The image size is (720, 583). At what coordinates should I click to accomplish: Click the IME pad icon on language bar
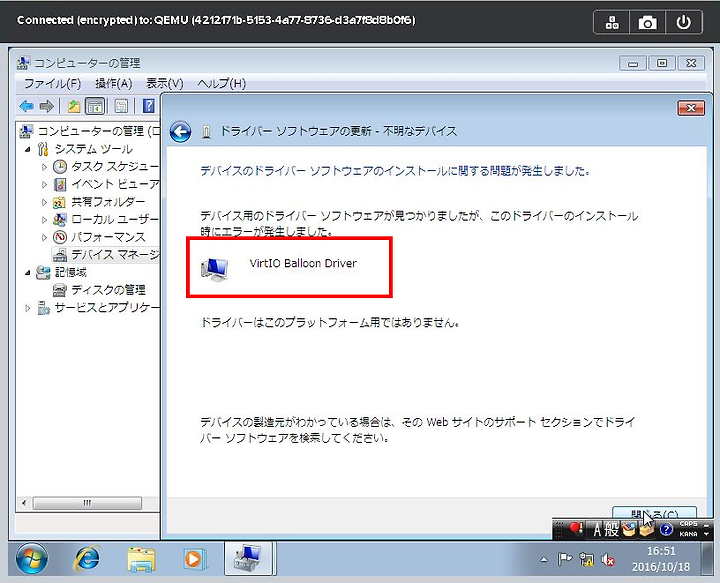coord(629,529)
